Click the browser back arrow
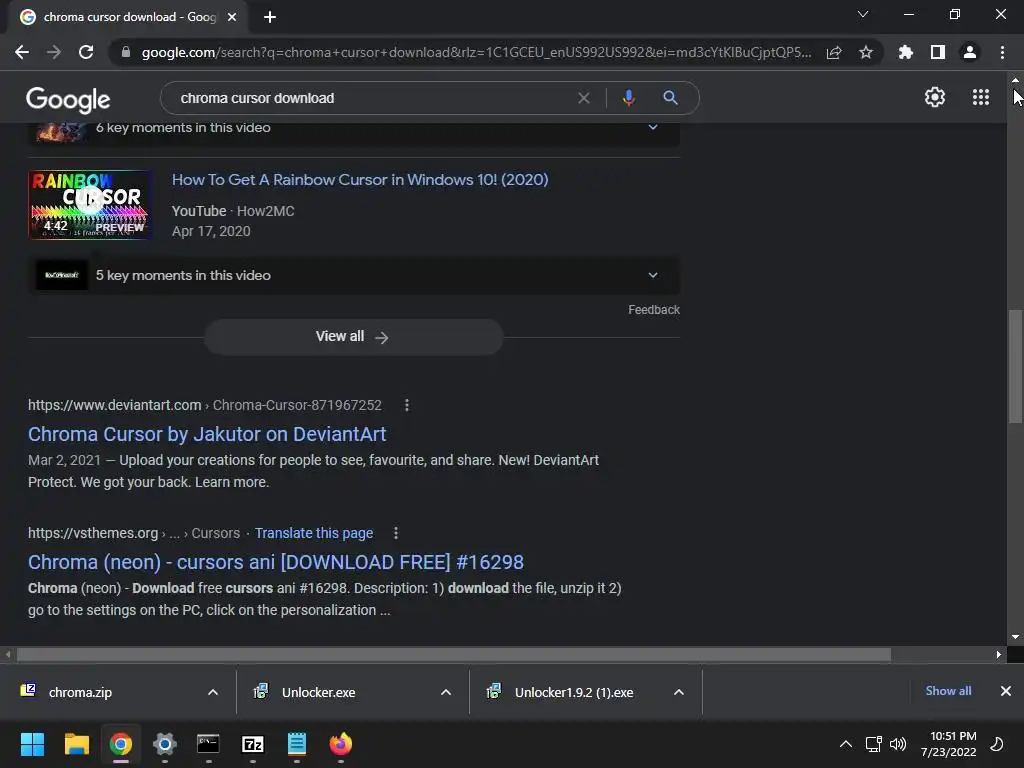The height and width of the screenshot is (768, 1024). 22,52
